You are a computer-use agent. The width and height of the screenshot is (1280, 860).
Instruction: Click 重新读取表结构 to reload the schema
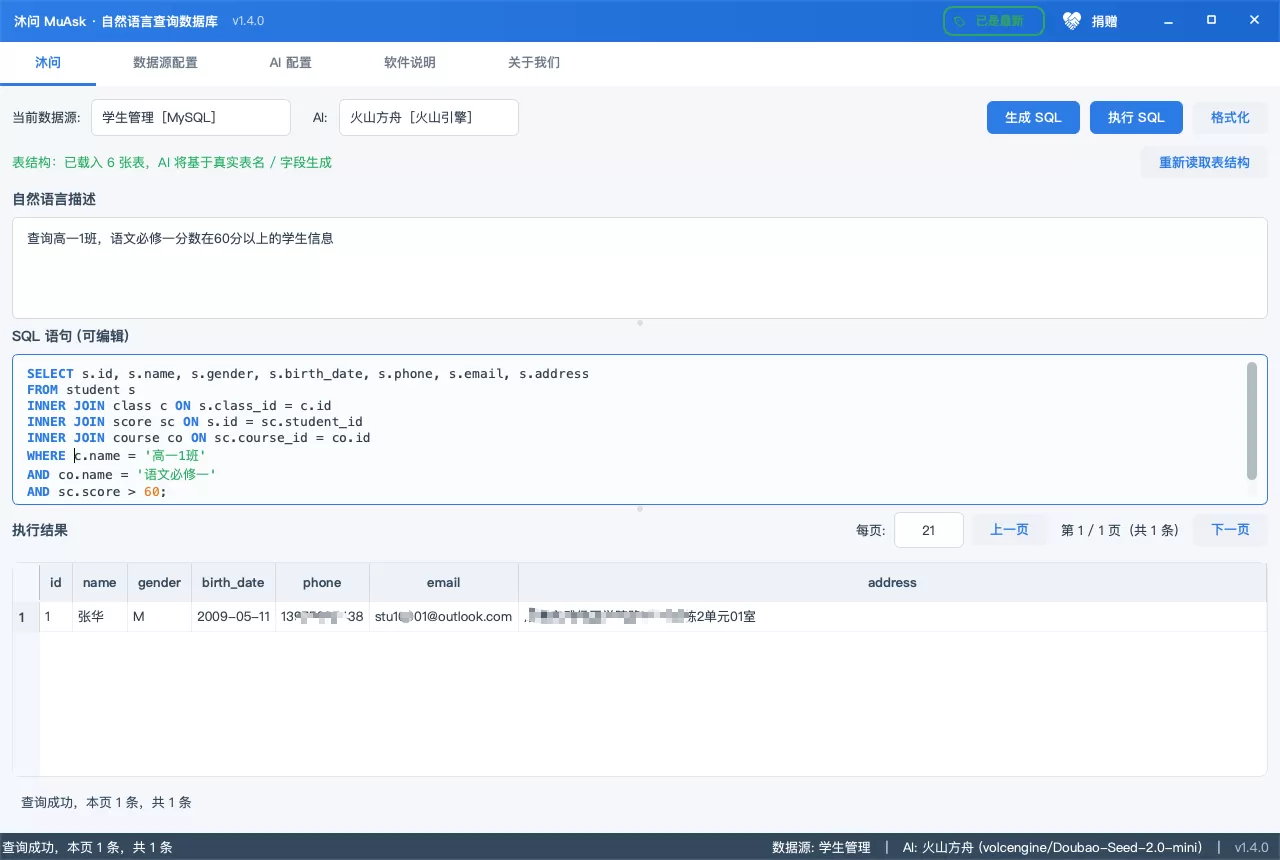[1204, 162]
